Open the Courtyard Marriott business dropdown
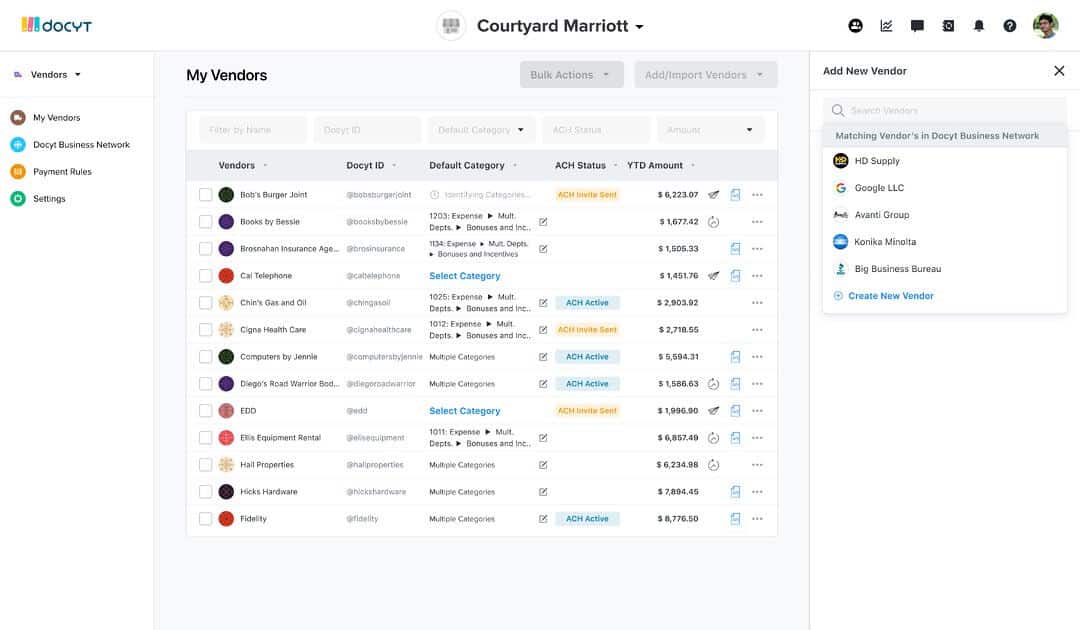1080x630 pixels. click(x=639, y=27)
